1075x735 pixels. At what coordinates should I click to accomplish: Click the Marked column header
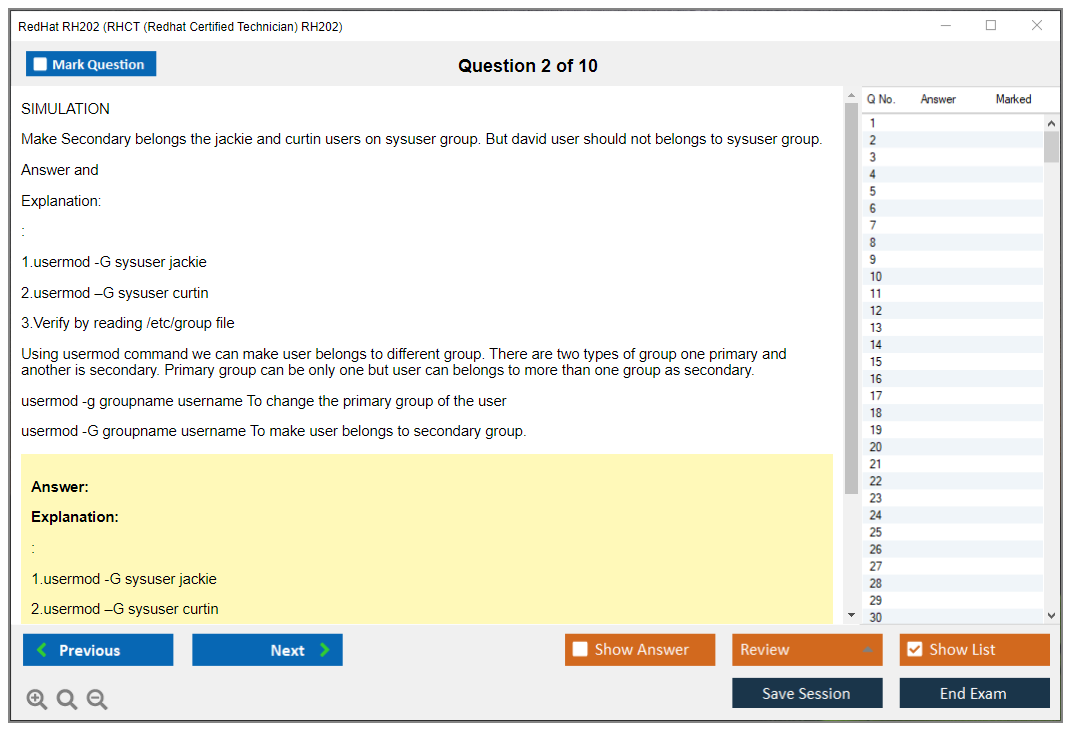click(x=1013, y=99)
